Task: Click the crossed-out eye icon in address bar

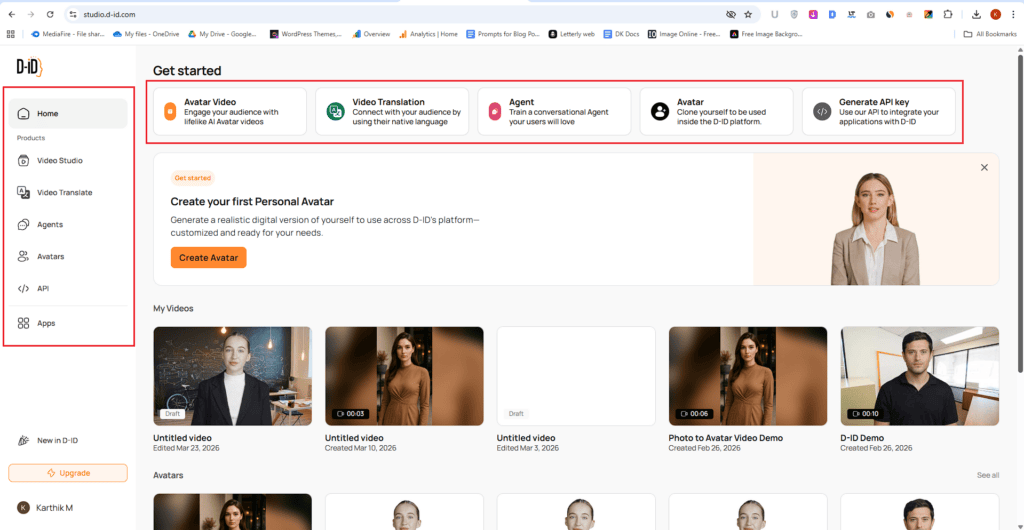Action: pos(730,14)
